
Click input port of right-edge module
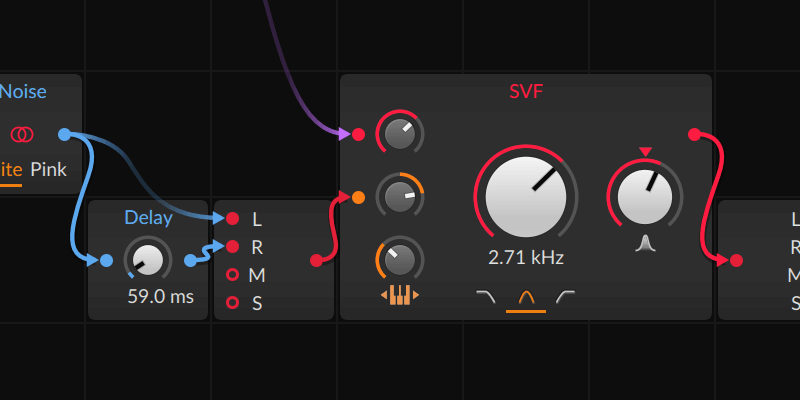(736, 261)
